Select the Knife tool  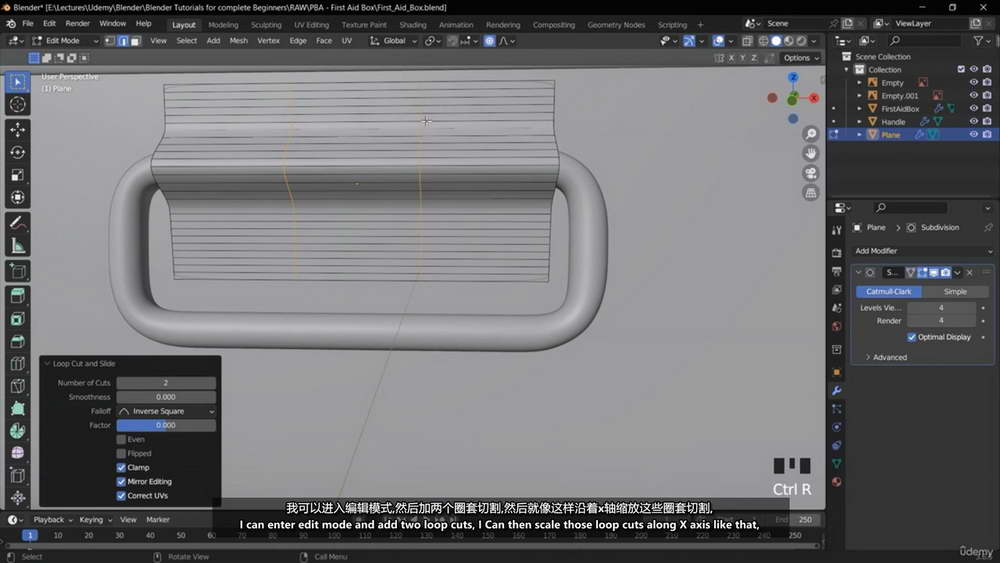pos(17,386)
